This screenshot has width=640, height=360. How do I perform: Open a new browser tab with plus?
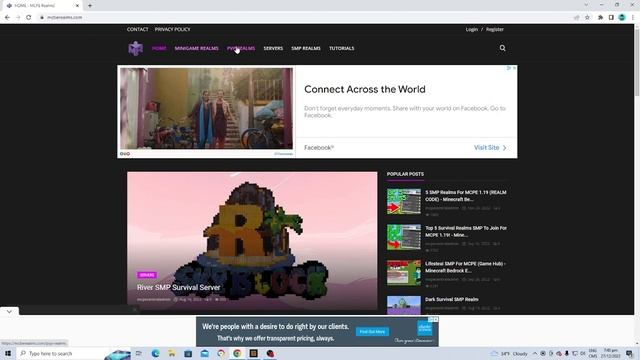pyautogui.click(x=90, y=5)
